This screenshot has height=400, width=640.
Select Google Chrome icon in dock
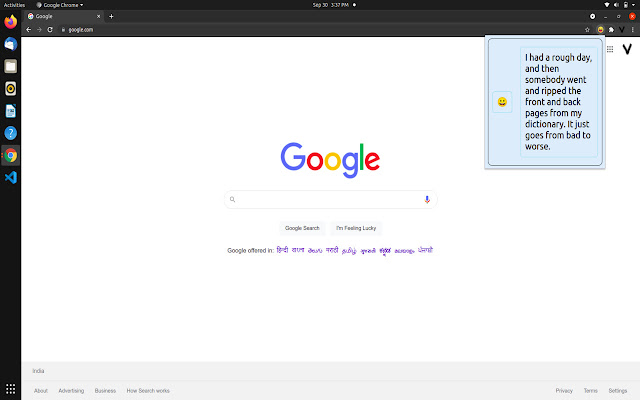pyautogui.click(x=11, y=155)
